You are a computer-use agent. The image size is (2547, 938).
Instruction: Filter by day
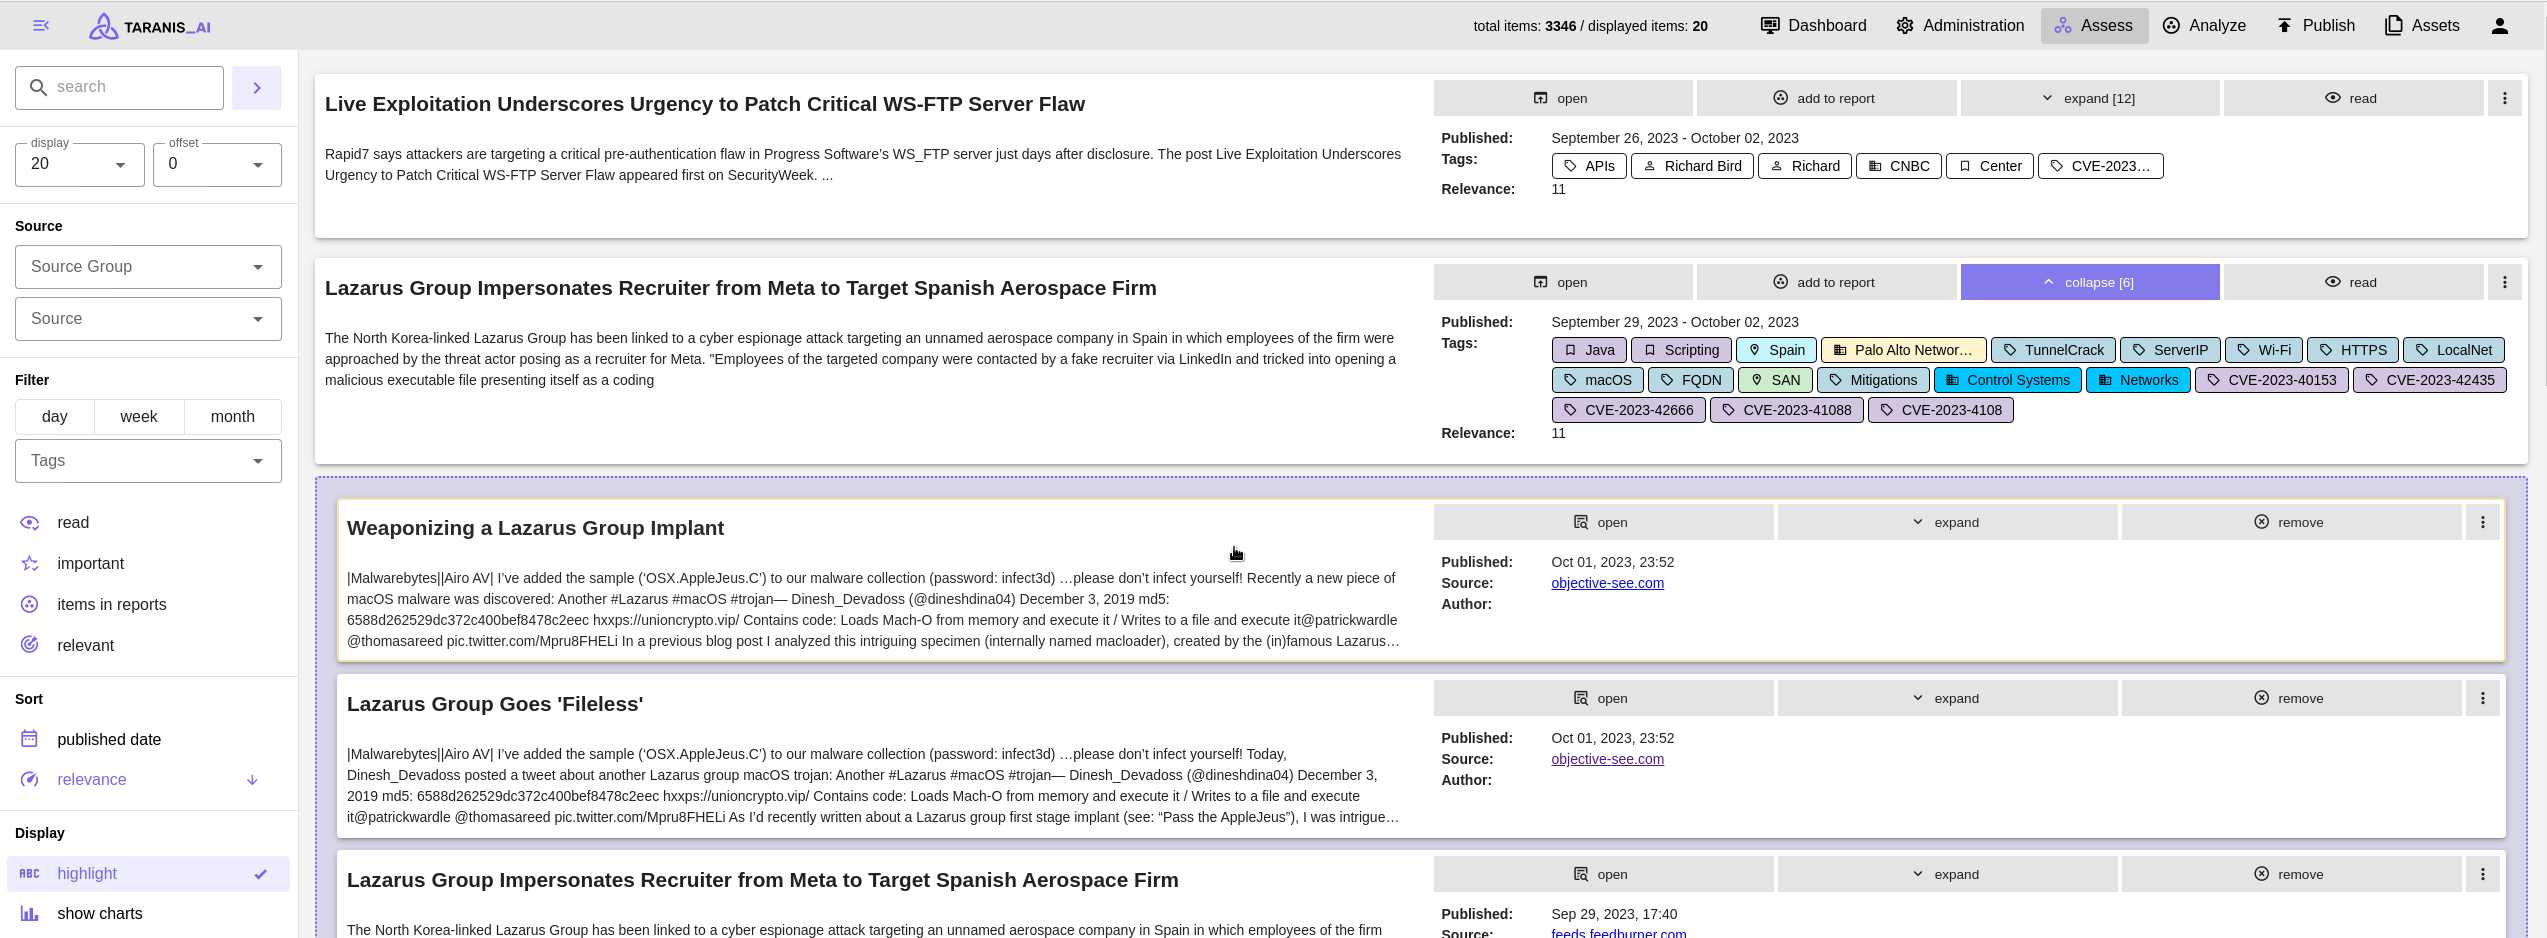[55, 417]
